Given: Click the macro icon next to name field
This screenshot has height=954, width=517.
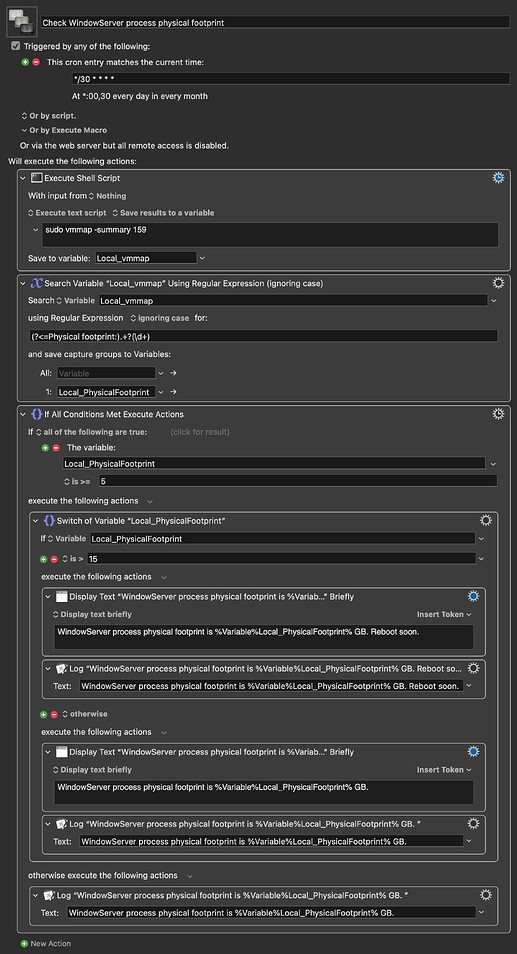Looking at the screenshot, I should (x=21, y=22).
